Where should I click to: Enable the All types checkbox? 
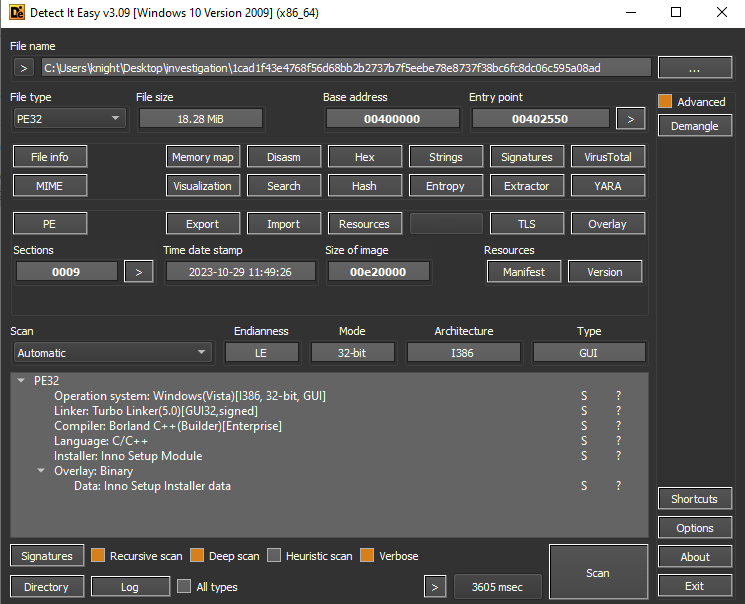pos(184,586)
